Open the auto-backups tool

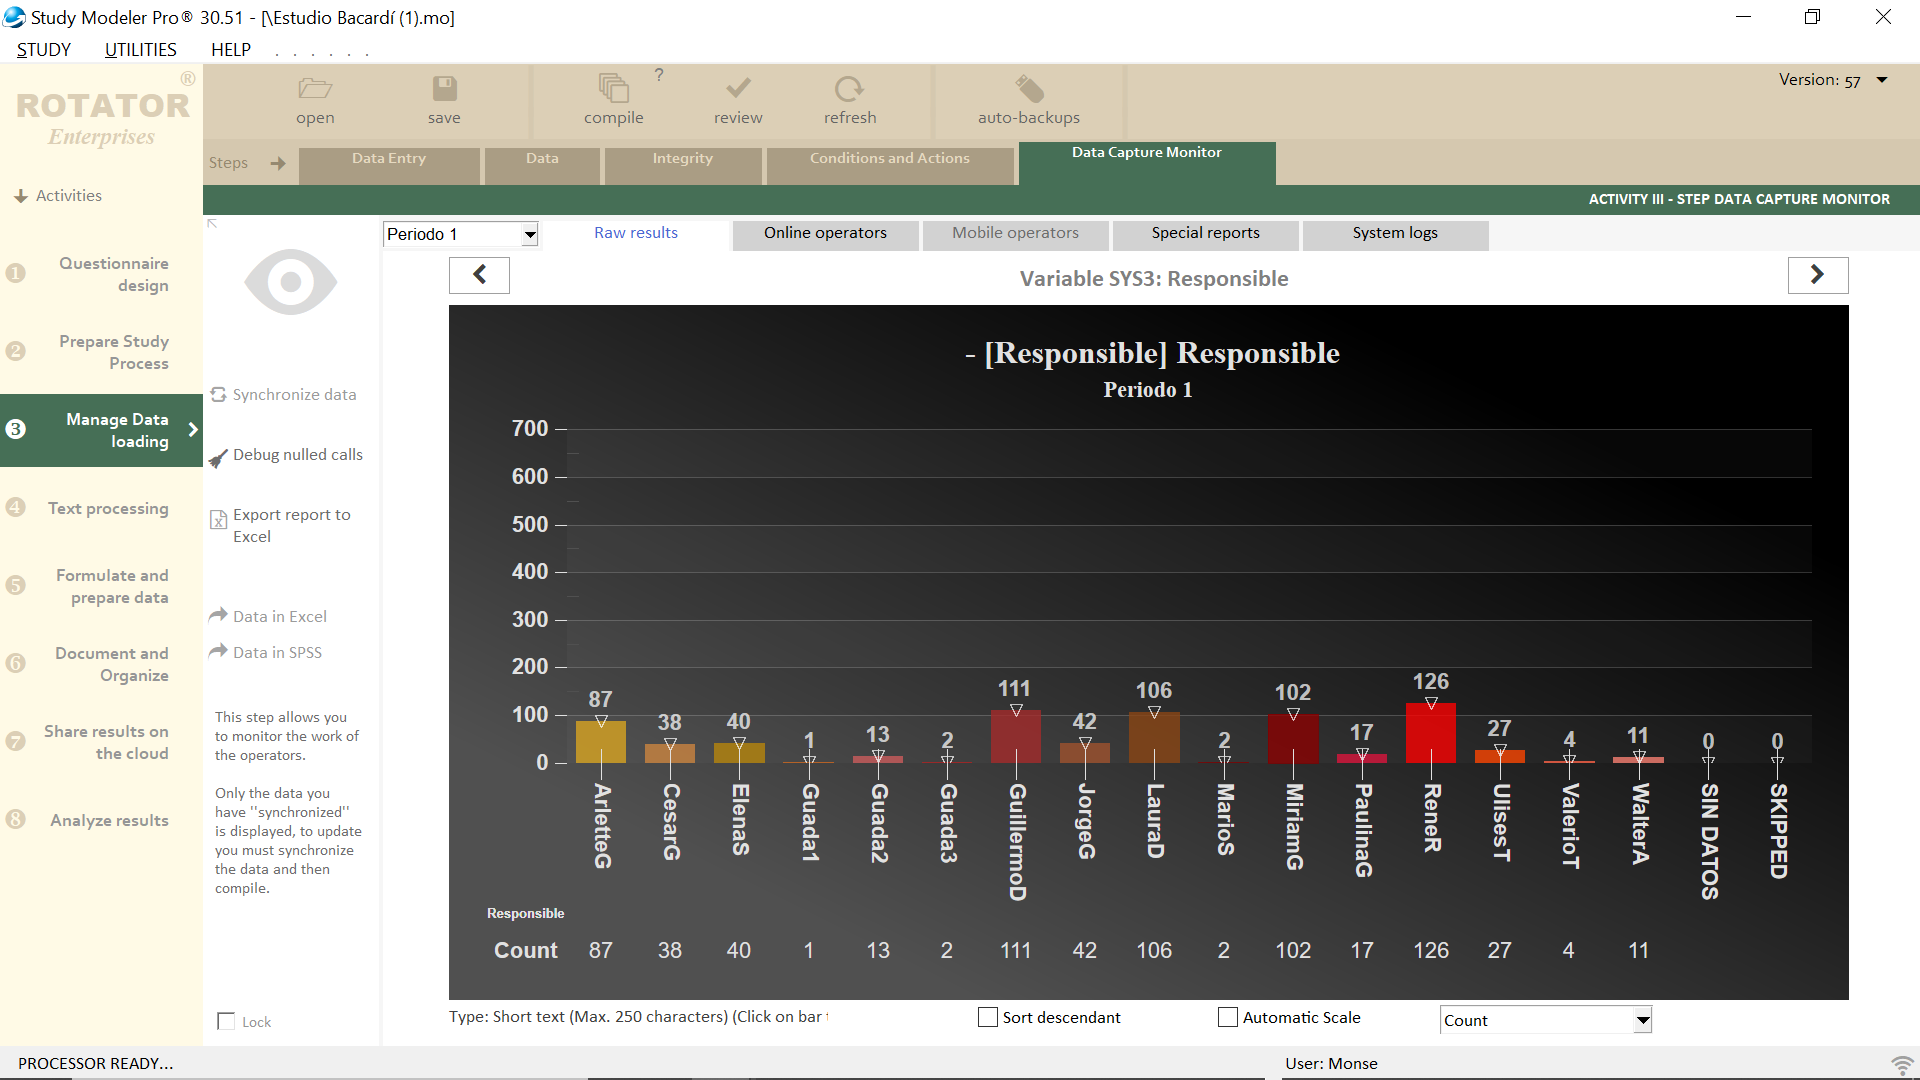click(x=1028, y=98)
